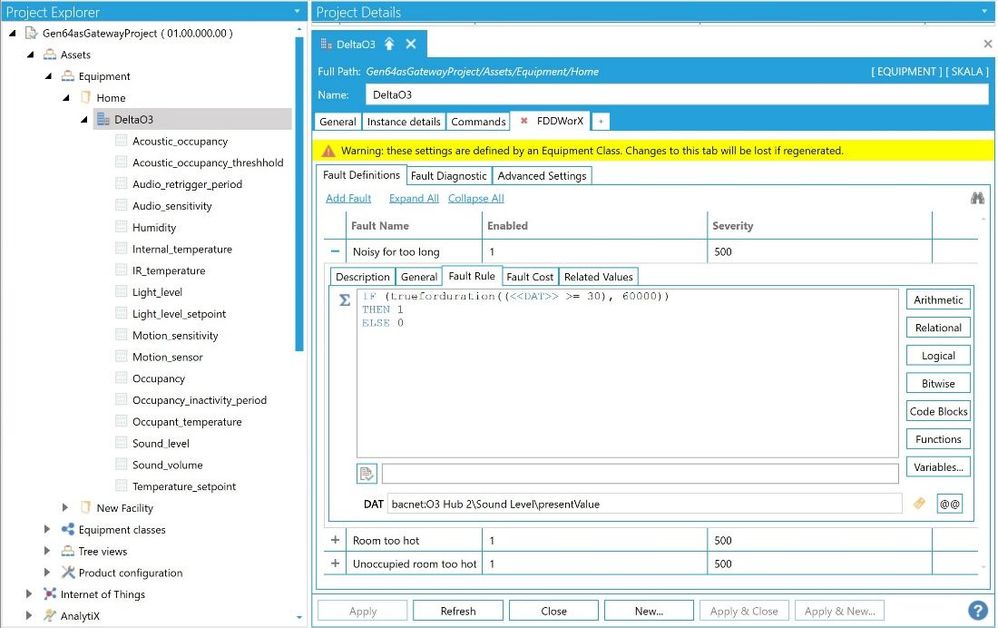Open the fault Description tab
The width and height of the screenshot is (998, 628).
click(x=362, y=277)
